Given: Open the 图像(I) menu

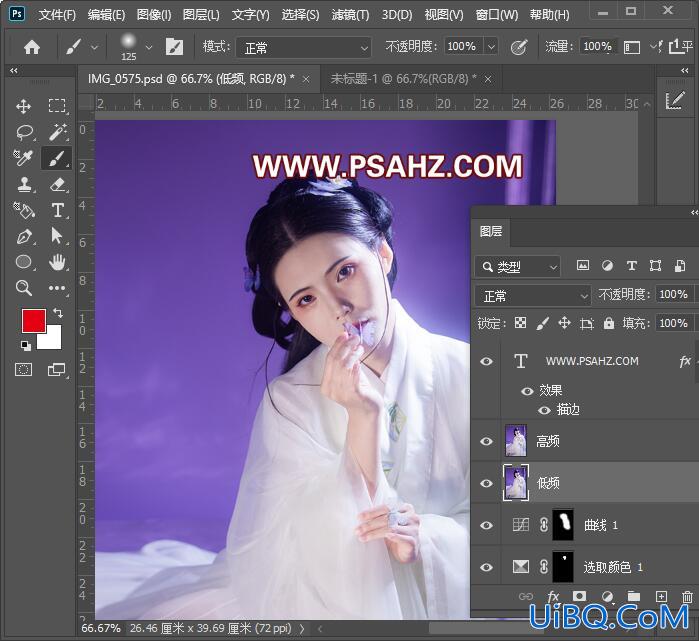Looking at the screenshot, I should (154, 15).
